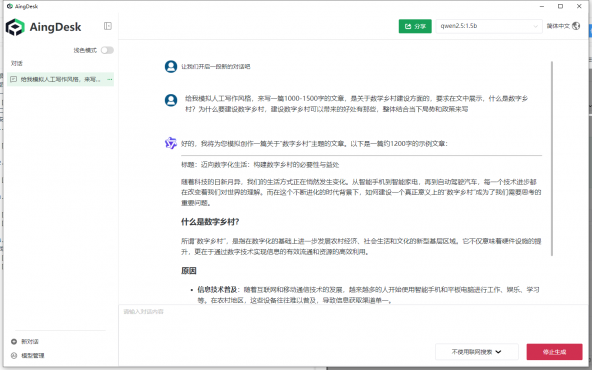Click the plus icon for new conversation
592x370 pixels.
(14, 342)
